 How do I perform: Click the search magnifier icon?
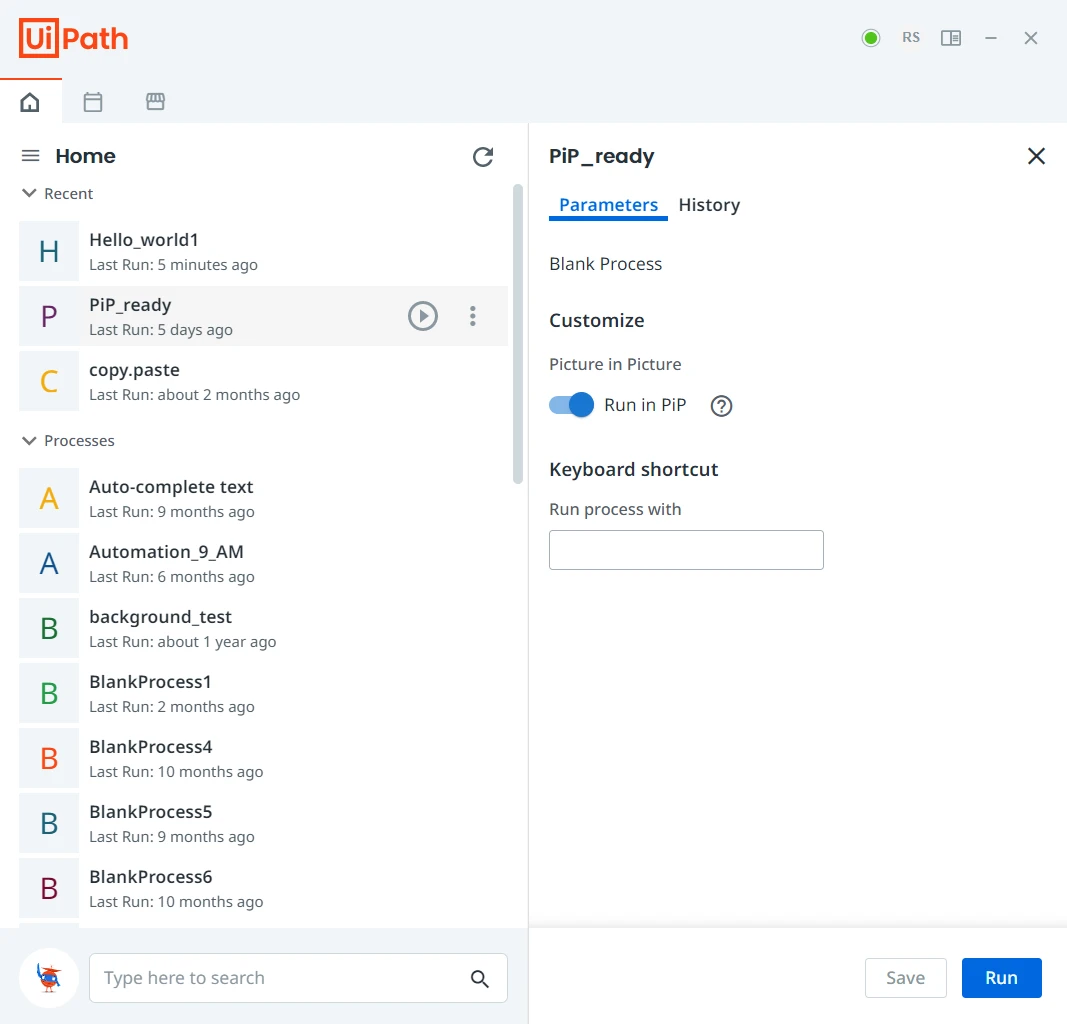(480, 978)
